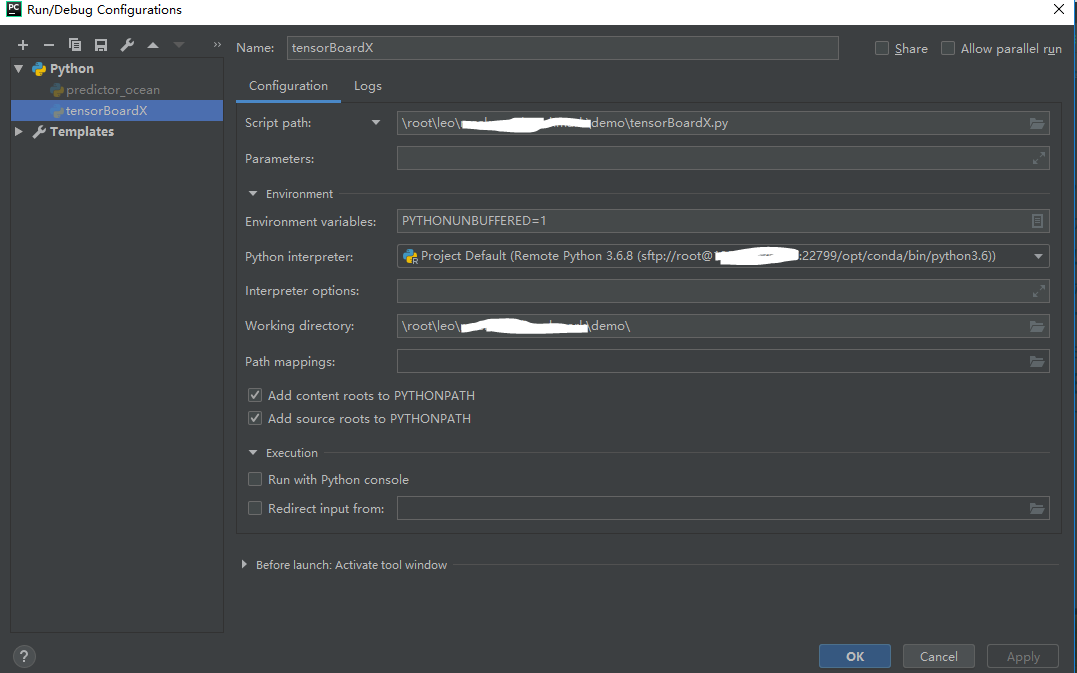The image size is (1077, 673).
Task: Edit environment variables list icon
Action: tap(1037, 221)
